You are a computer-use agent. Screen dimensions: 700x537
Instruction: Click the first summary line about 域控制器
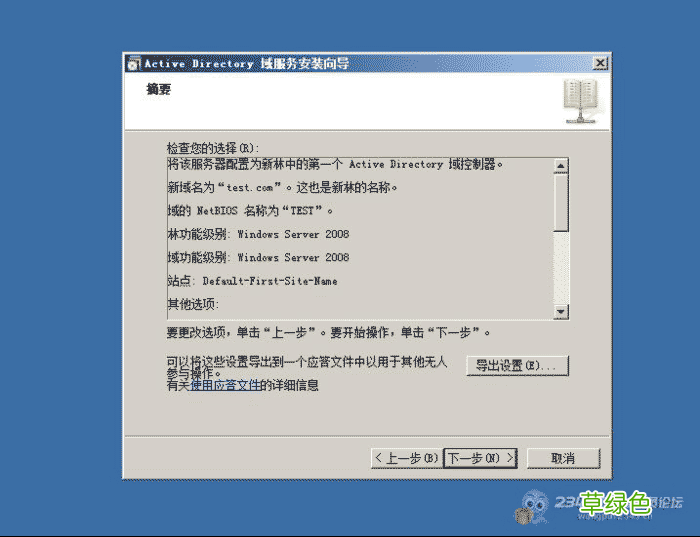tap(335, 164)
